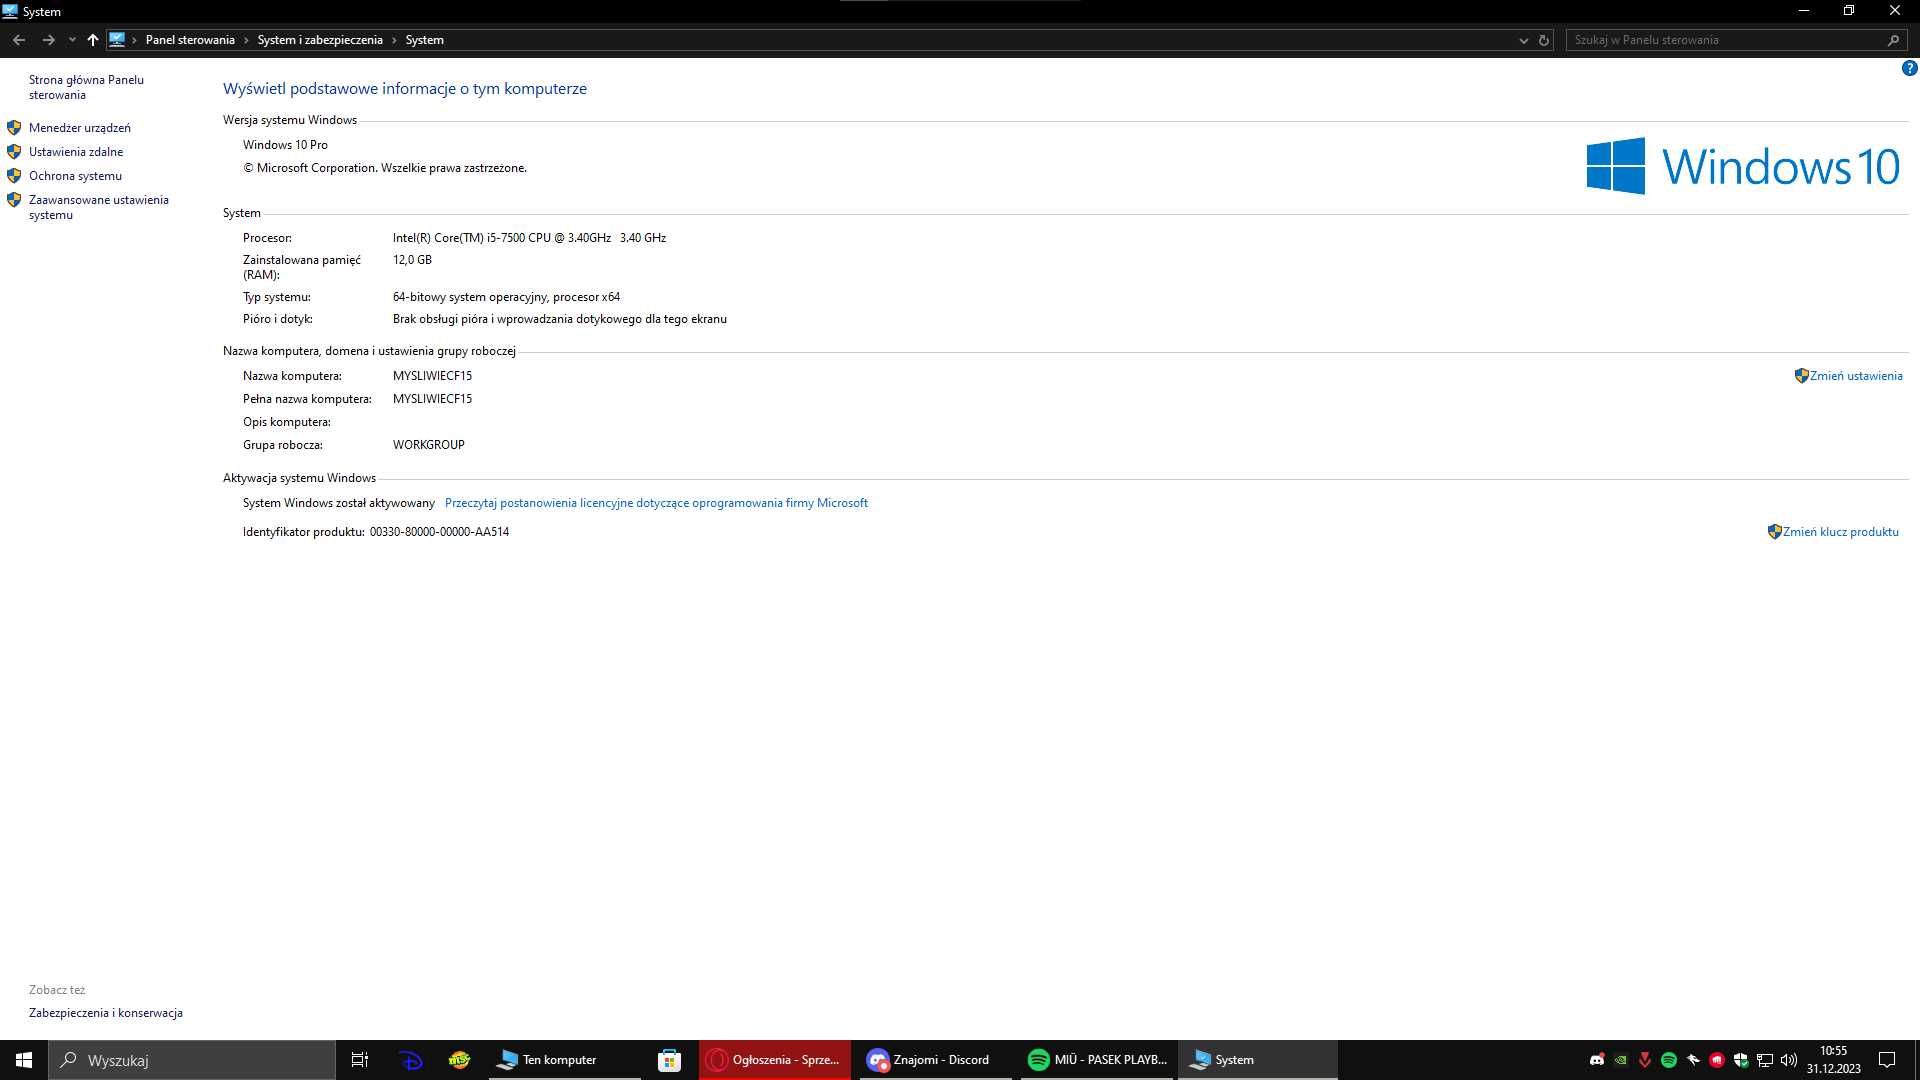Screen dimensions: 1920x1080
Task: Open Menedżer urządzeń link
Action: point(80,128)
